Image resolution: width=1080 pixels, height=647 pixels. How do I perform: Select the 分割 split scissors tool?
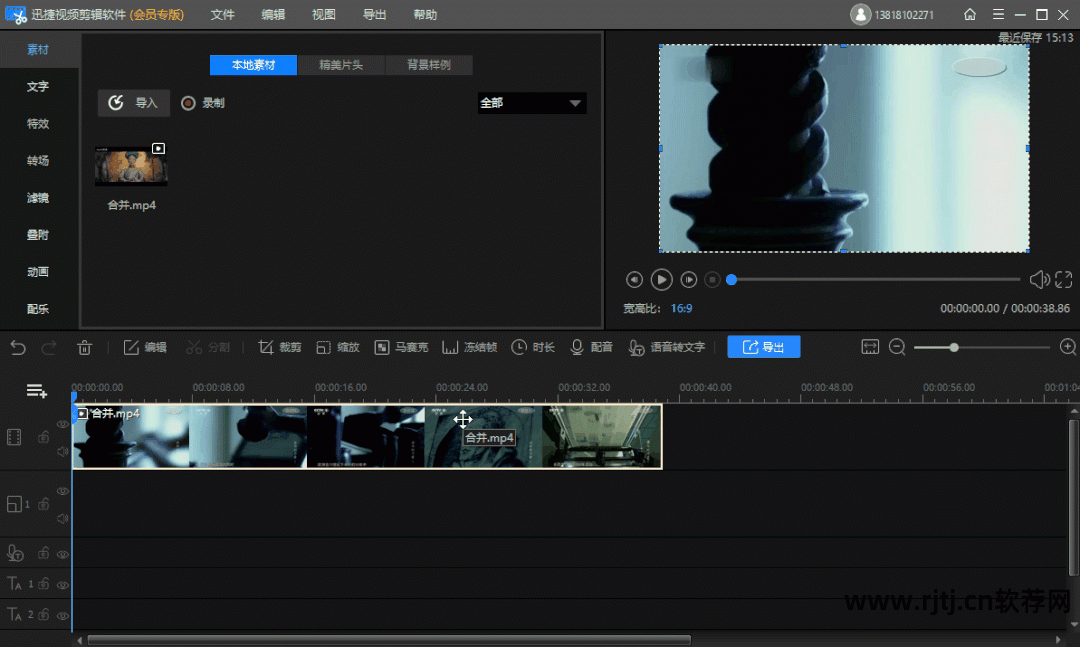click(x=207, y=347)
